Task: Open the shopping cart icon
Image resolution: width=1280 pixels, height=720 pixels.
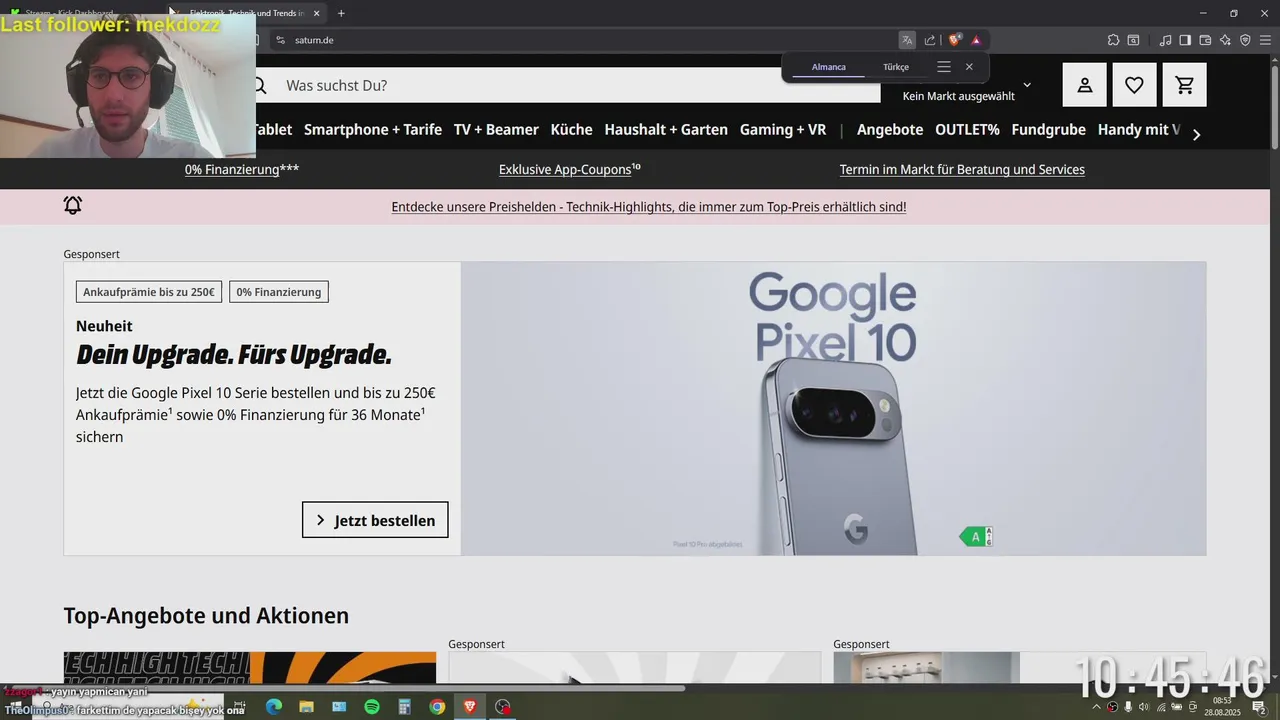Action: tap(1185, 85)
